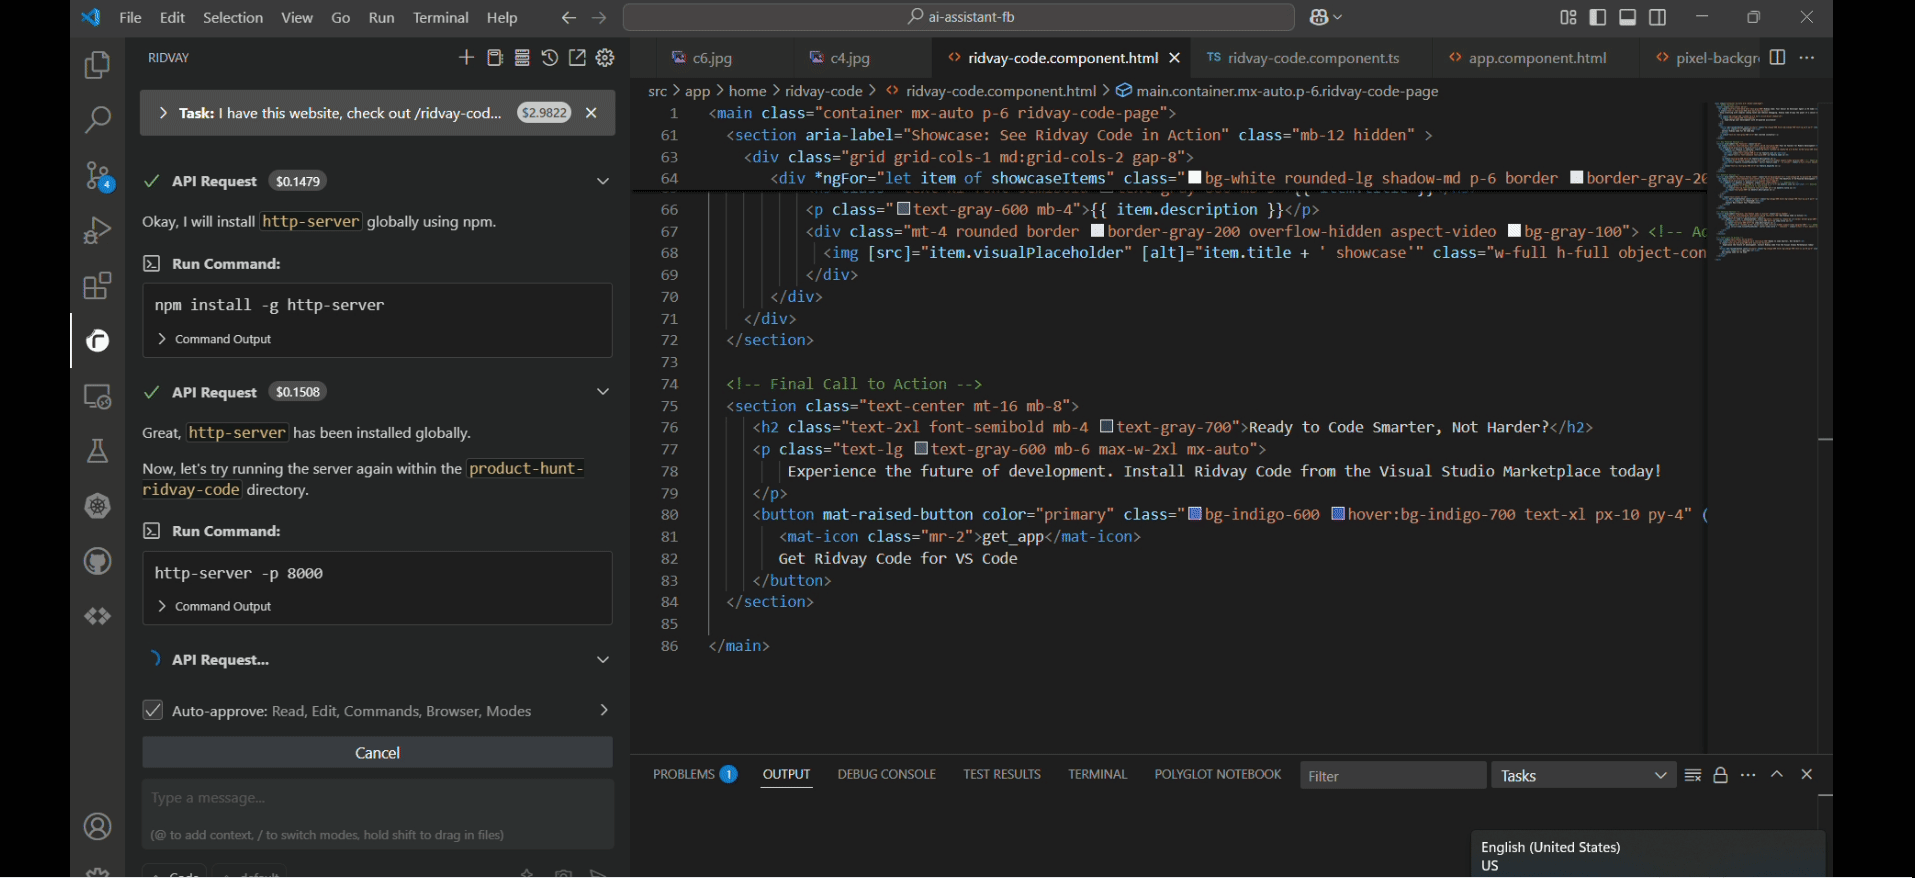
Task: Select the Ridvay assistant activity bar icon
Action: coord(97,341)
